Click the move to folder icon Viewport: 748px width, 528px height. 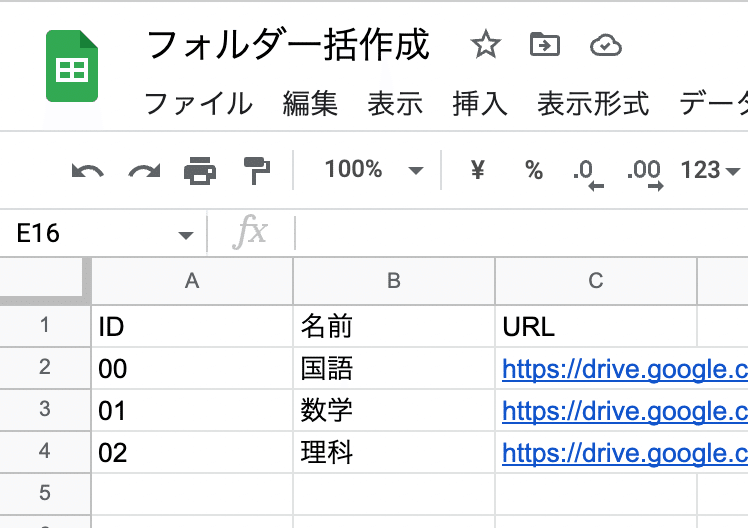pos(545,45)
